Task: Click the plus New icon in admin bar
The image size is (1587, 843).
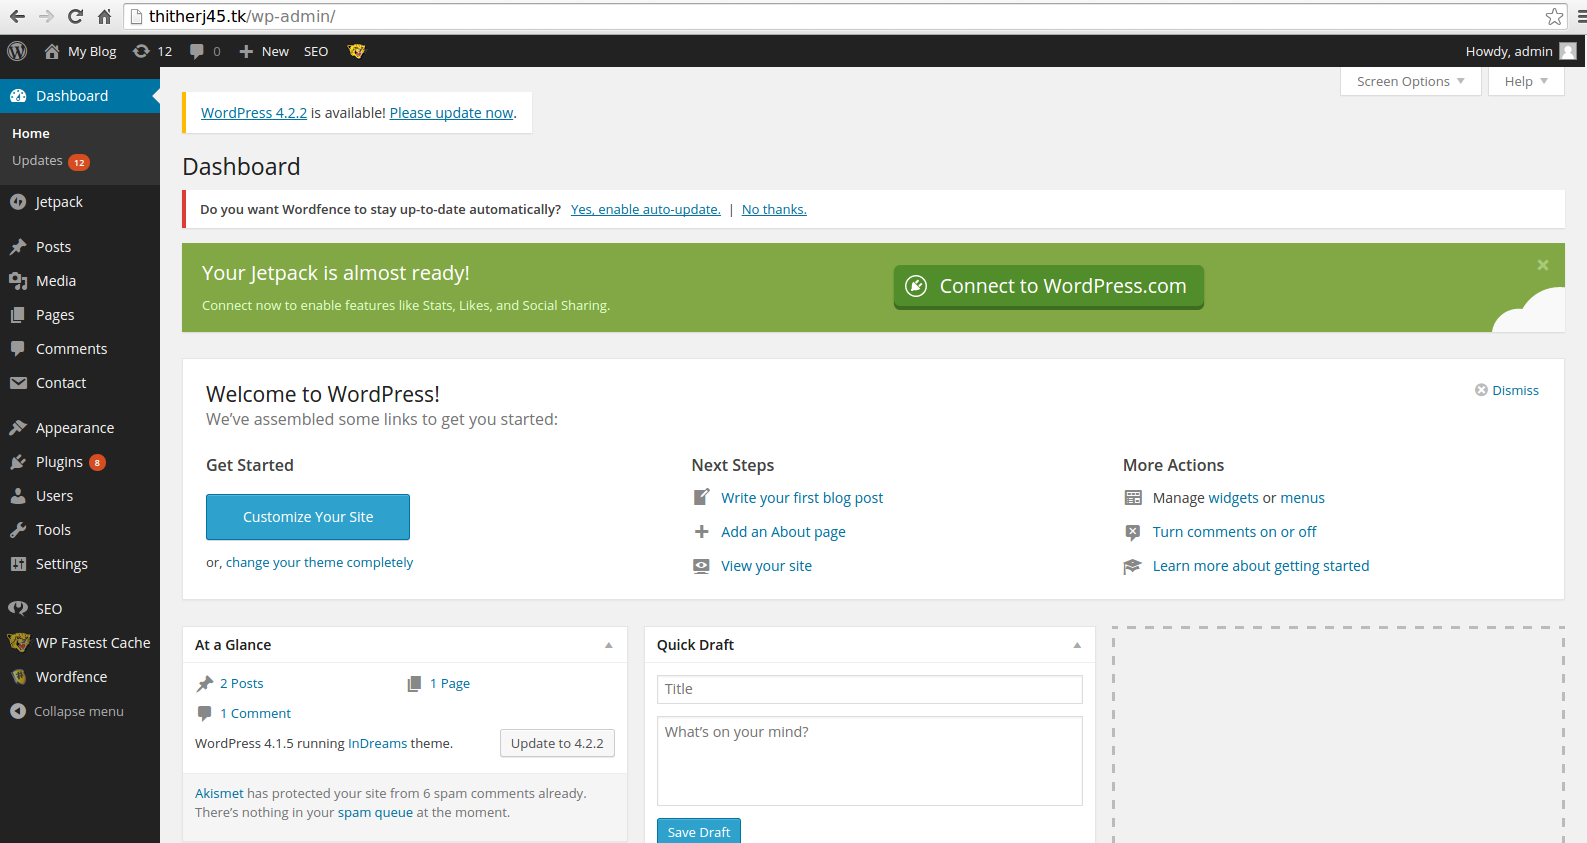Action: pyautogui.click(x=246, y=51)
